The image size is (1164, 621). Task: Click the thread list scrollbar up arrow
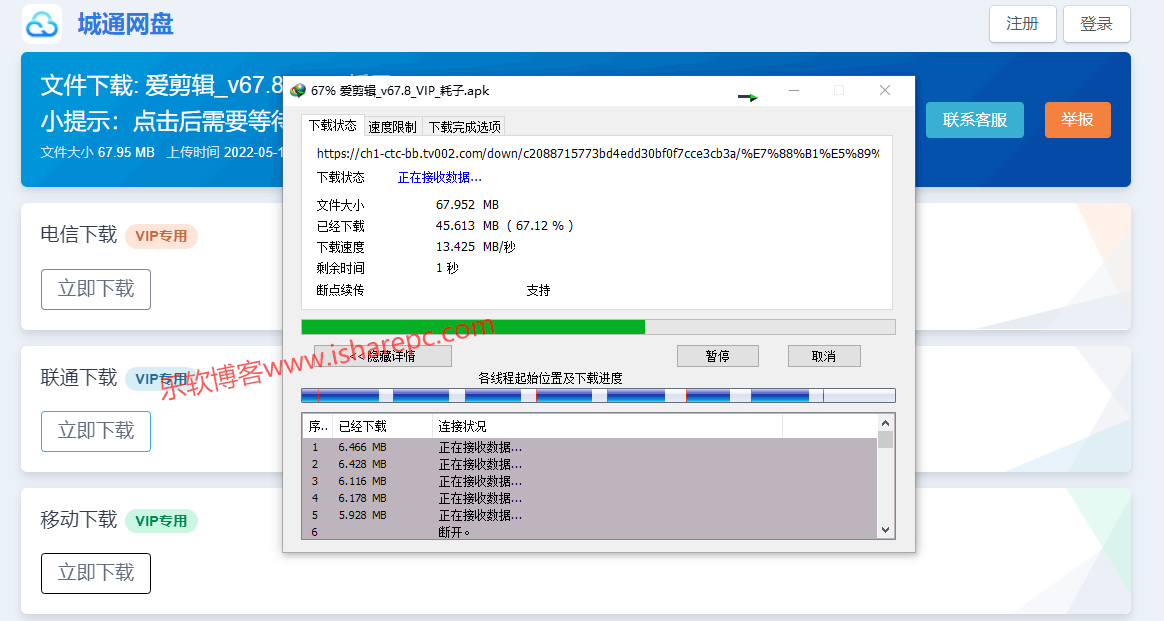tap(885, 423)
